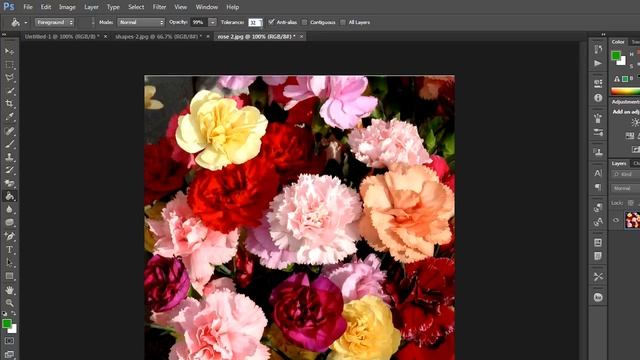The height and width of the screenshot is (360, 640).
Task: Select the Paint Bucket tool in toolbox
Action: click(9, 196)
